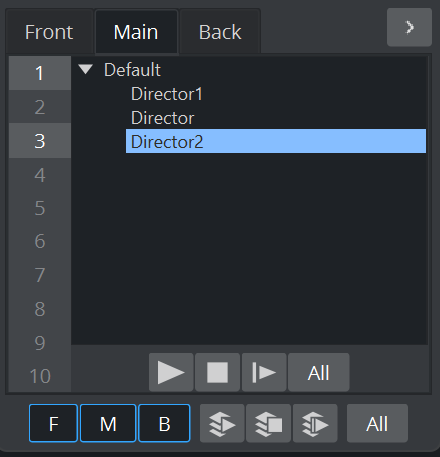Select Director1 in the tree
The height and width of the screenshot is (457, 440).
167,94
